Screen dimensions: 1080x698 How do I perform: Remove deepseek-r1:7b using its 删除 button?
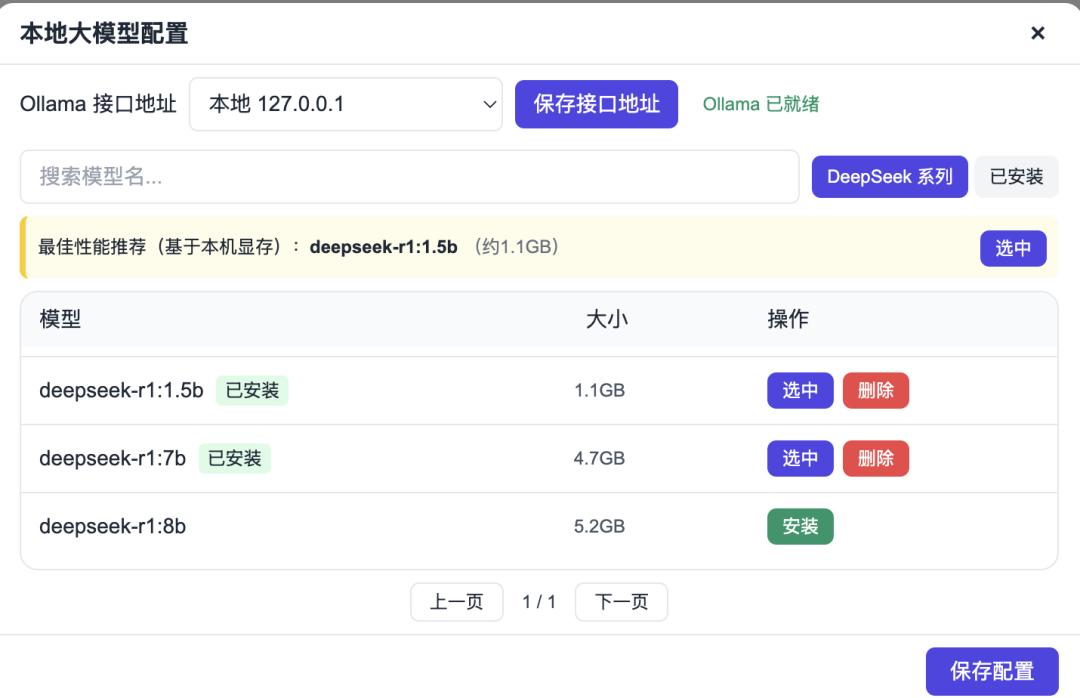coord(875,458)
